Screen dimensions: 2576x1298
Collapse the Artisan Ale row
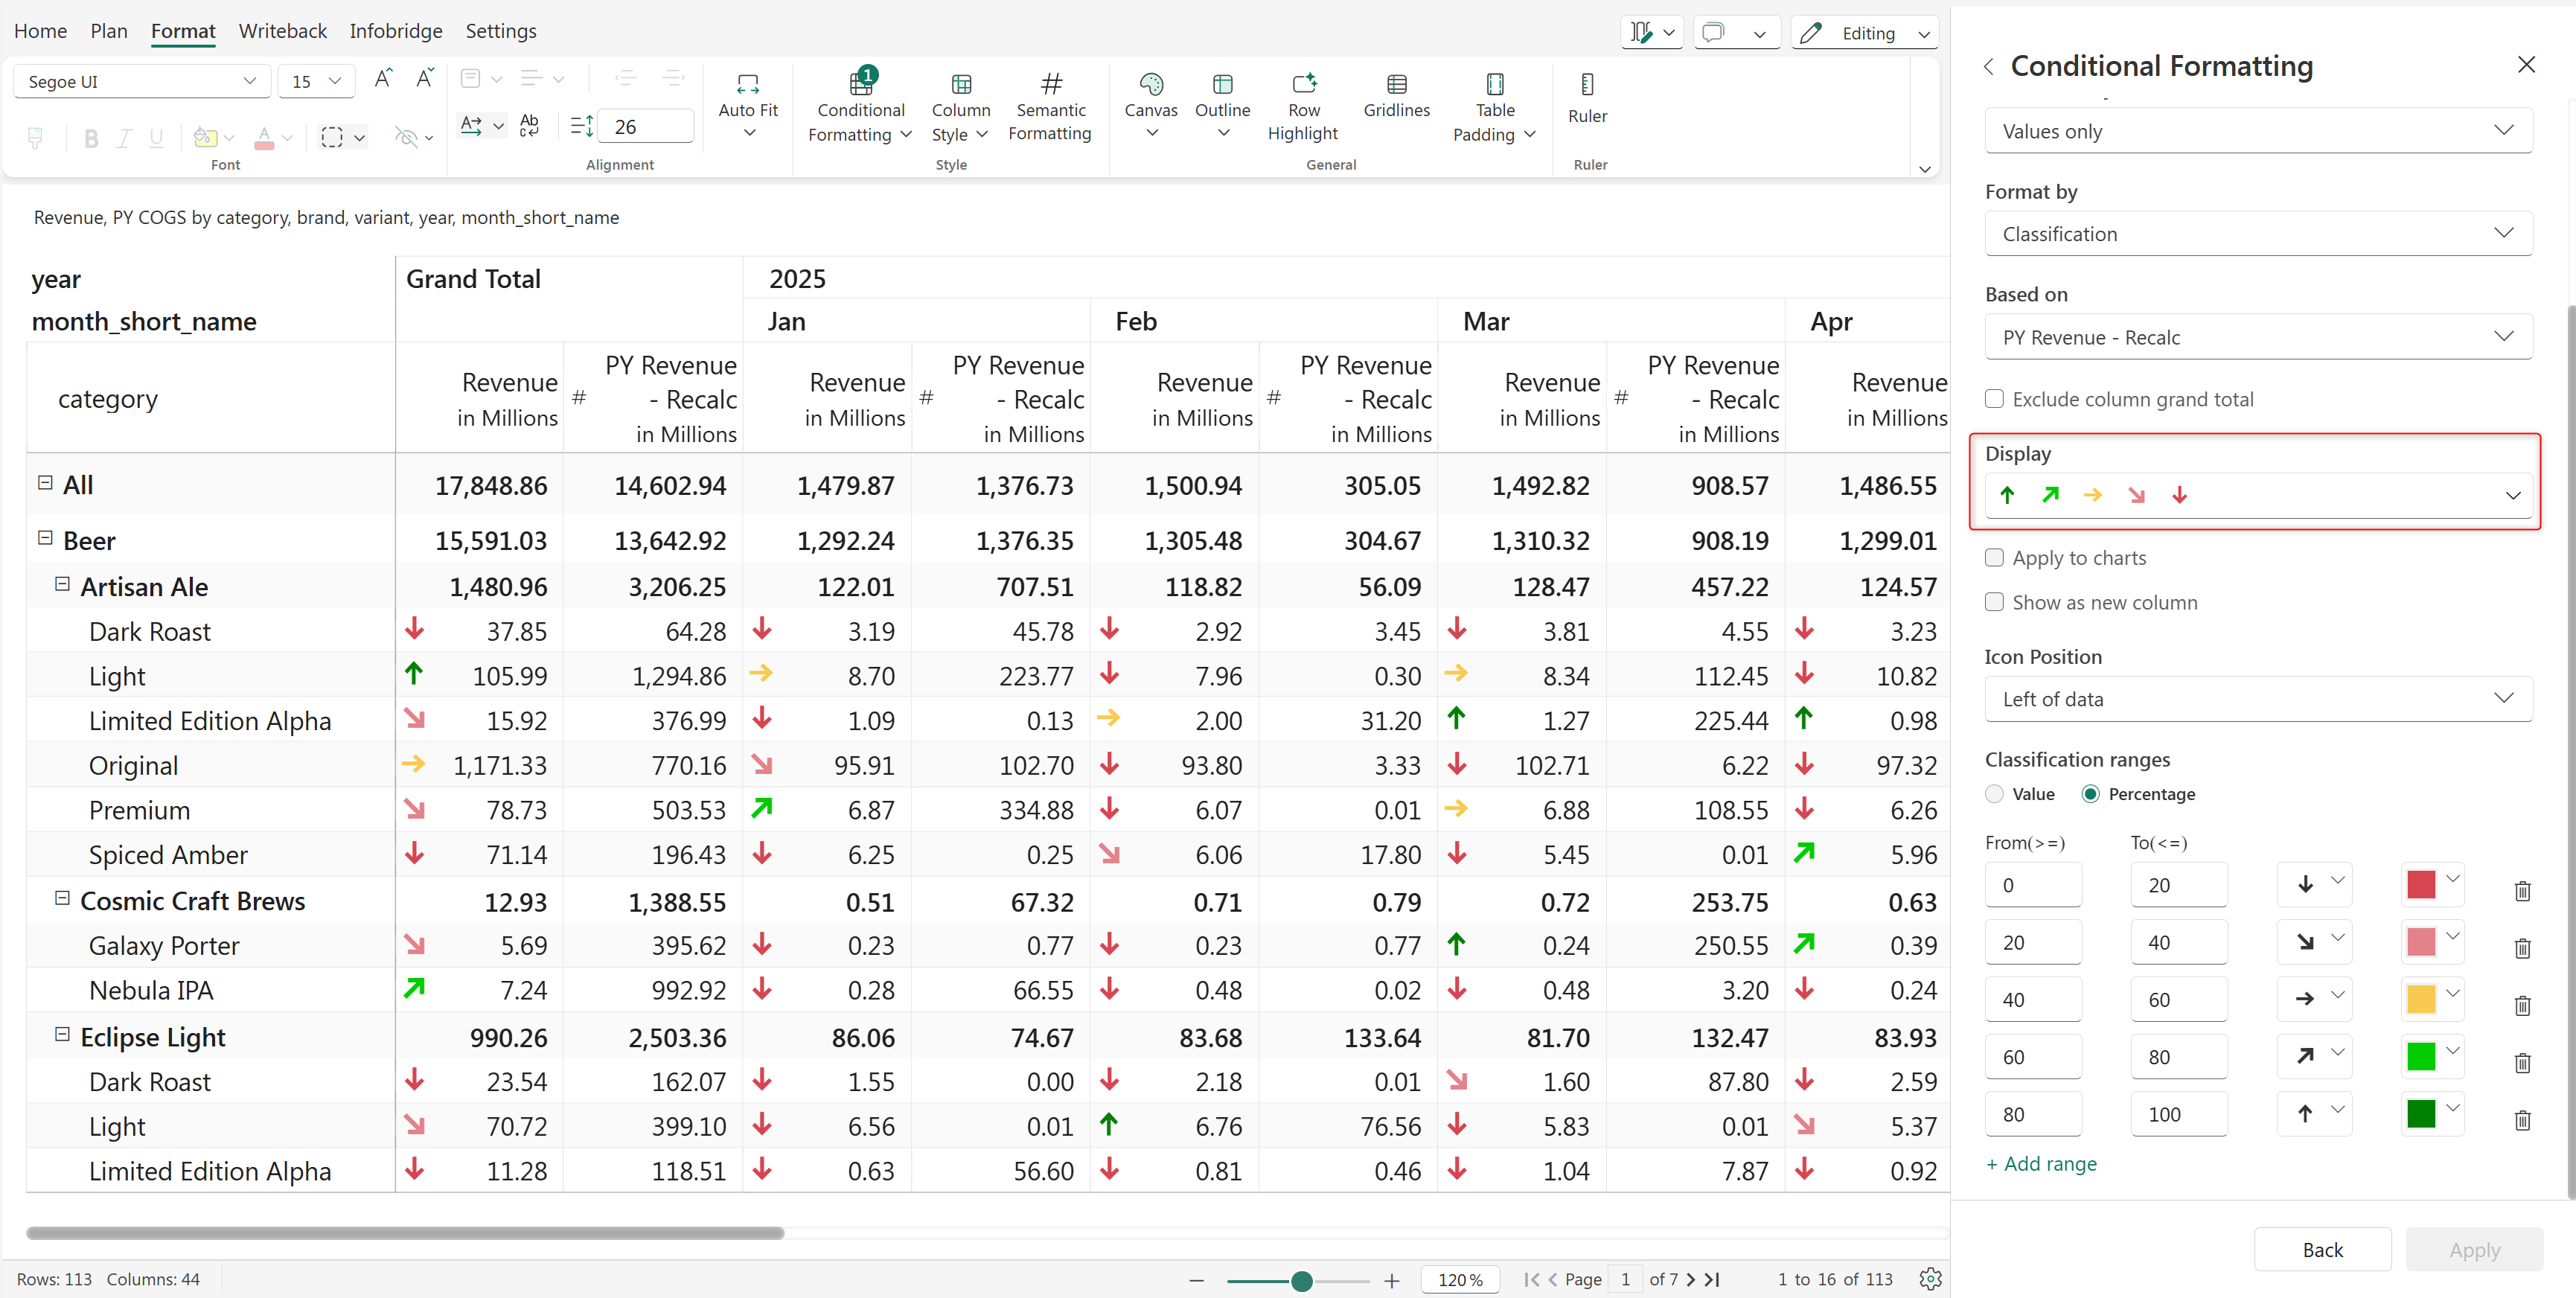[x=62, y=585]
